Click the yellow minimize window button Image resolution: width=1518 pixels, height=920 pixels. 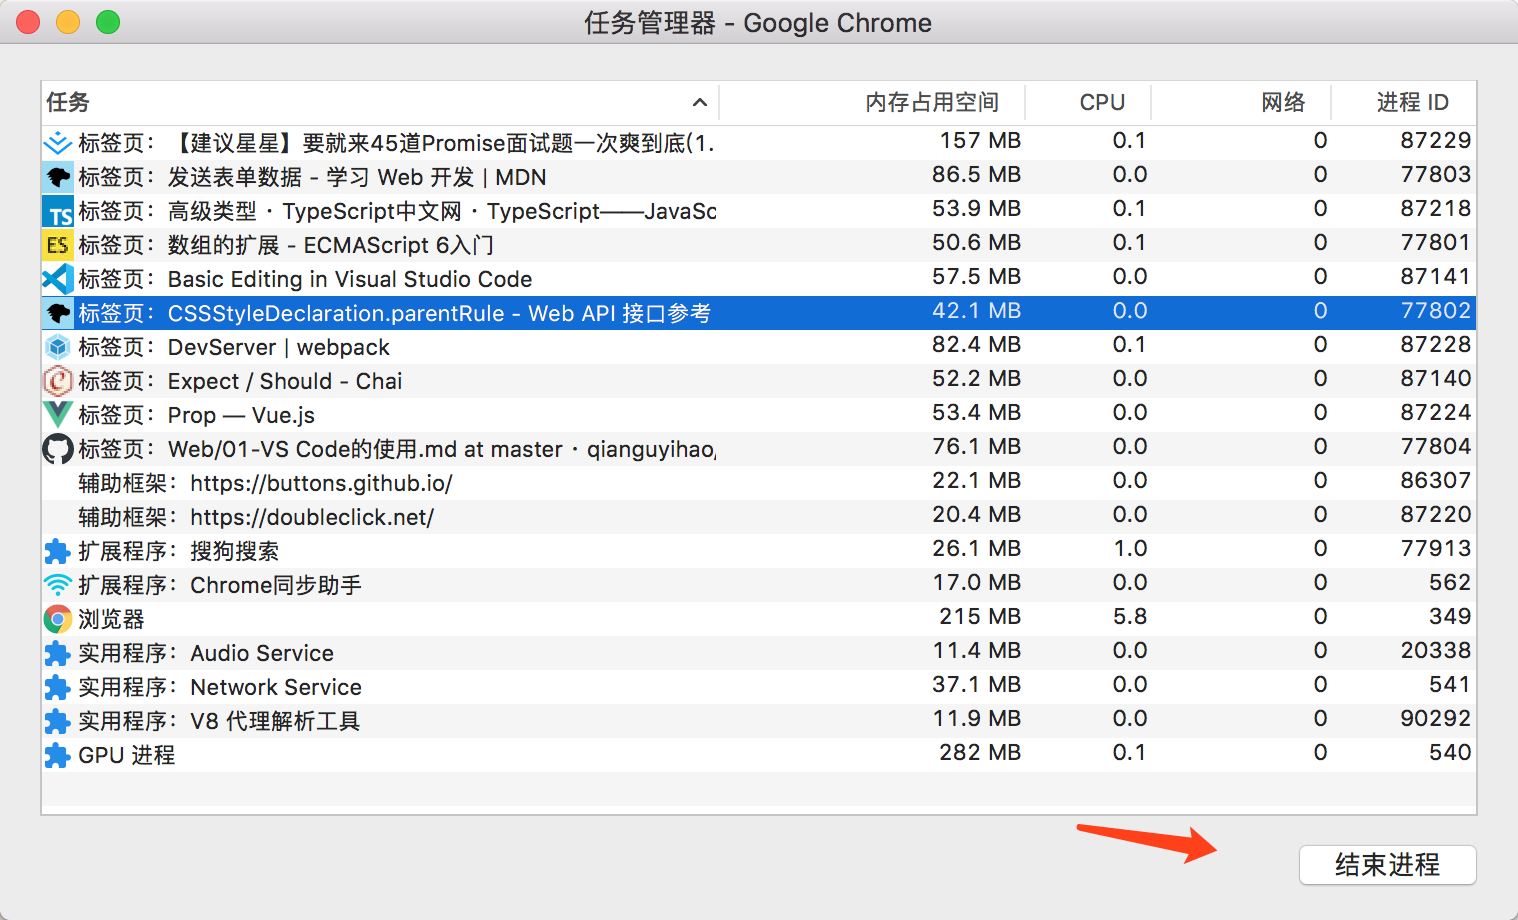(x=68, y=22)
